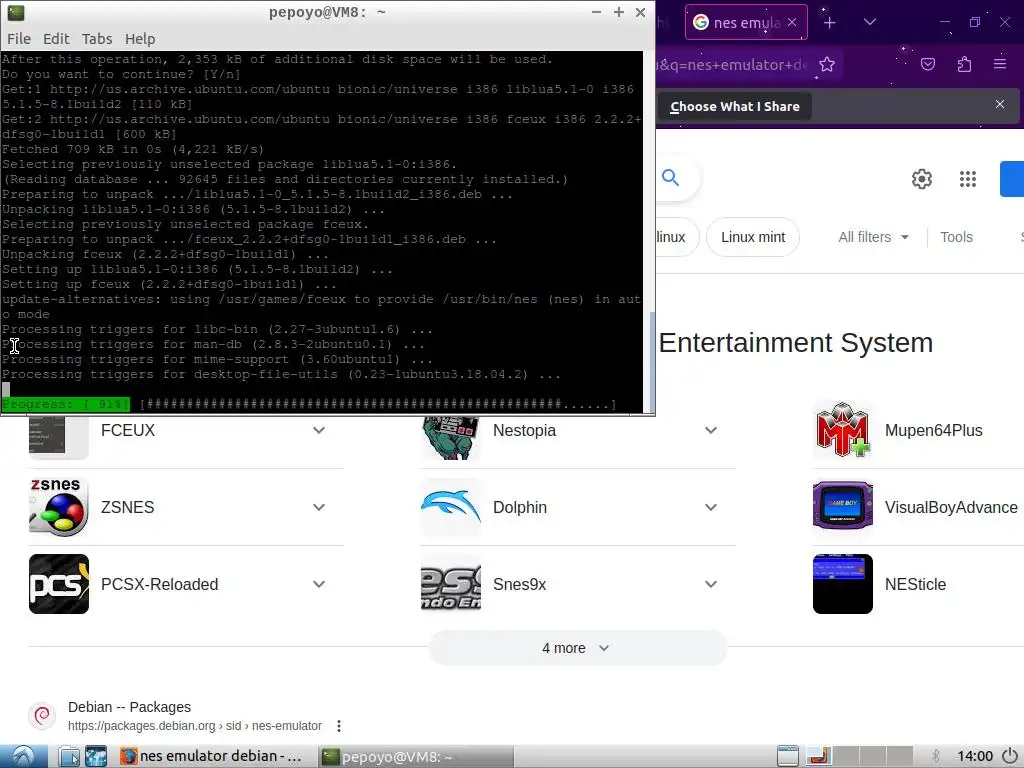
Task: Close the 'nes emula' Firefox tab
Action: tap(792, 22)
